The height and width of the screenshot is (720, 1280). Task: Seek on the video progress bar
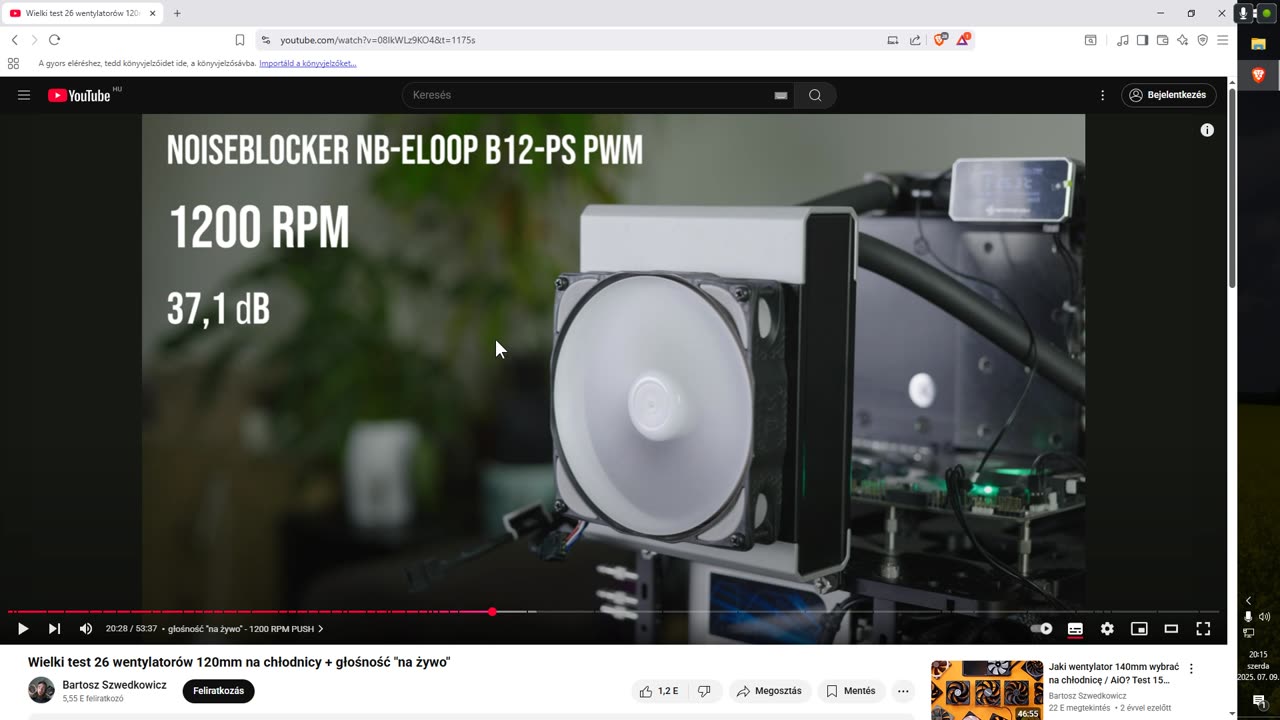point(613,611)
